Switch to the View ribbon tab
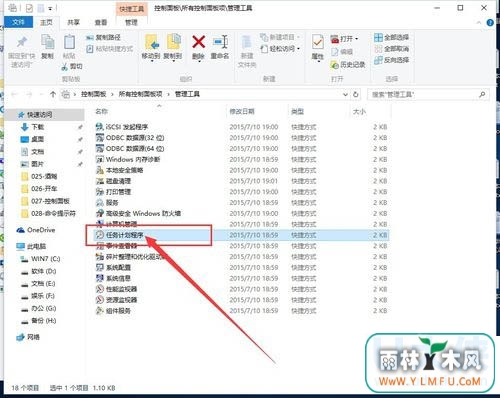This screenshot has width=500, height=398. point(101,22)
